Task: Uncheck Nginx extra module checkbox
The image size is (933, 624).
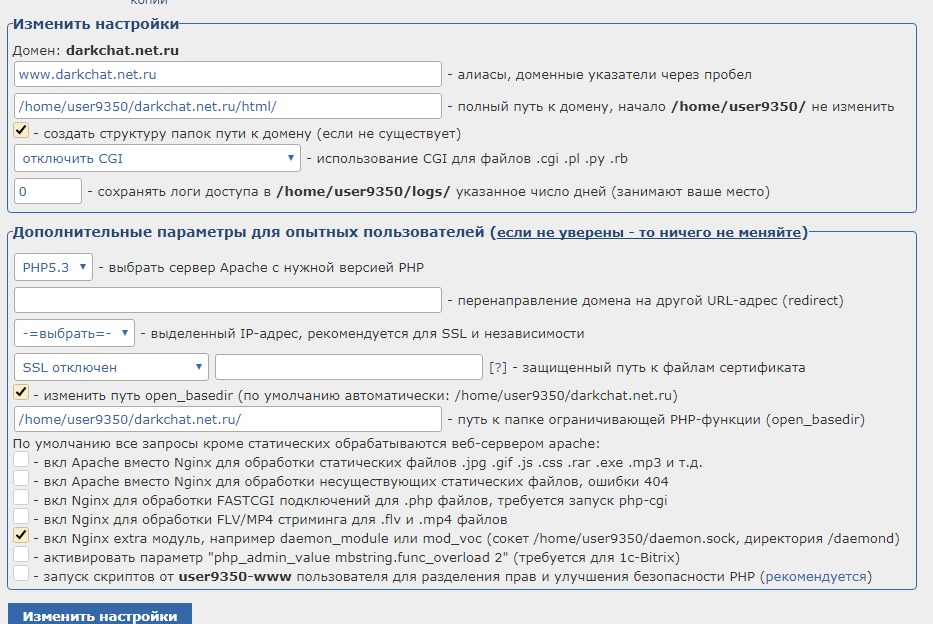Action: tap(21, 535)
